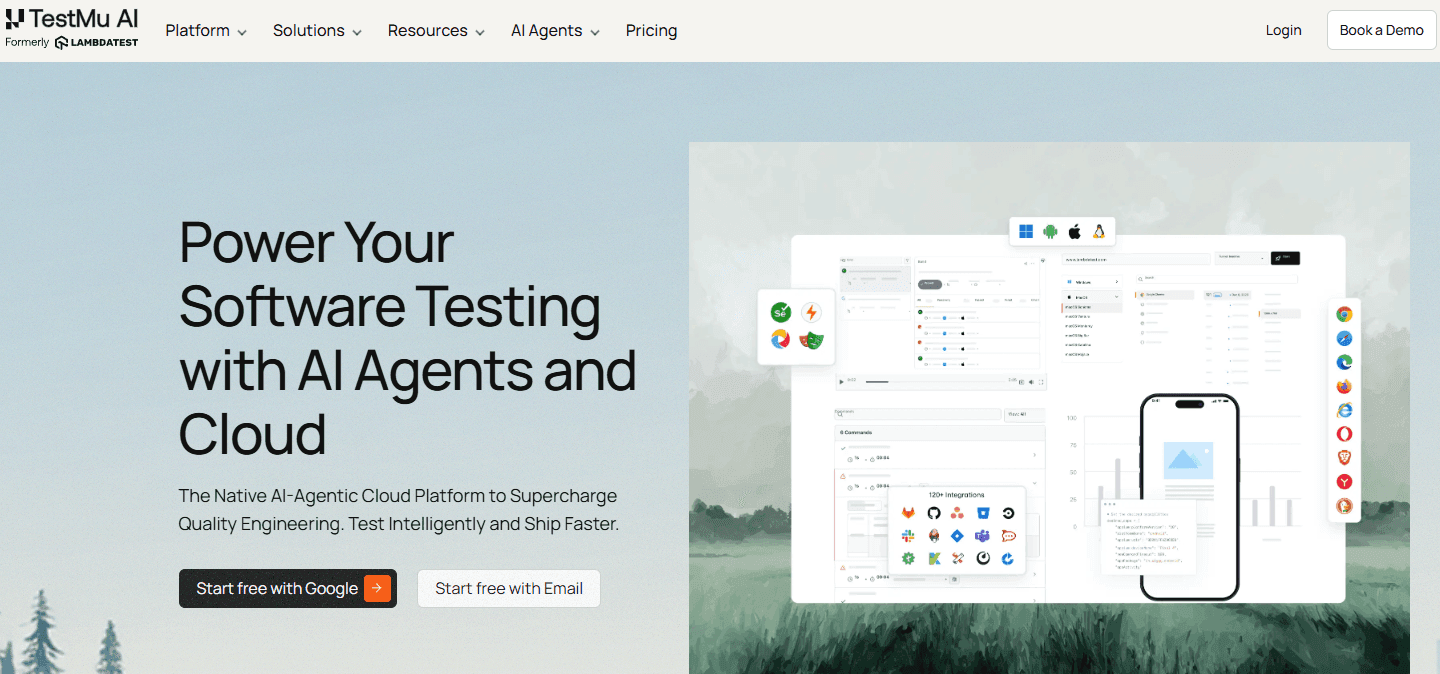This screenshot has height=674, width=1440.
Task: Click the Brave browser icon
Action: coord(1345,458)
